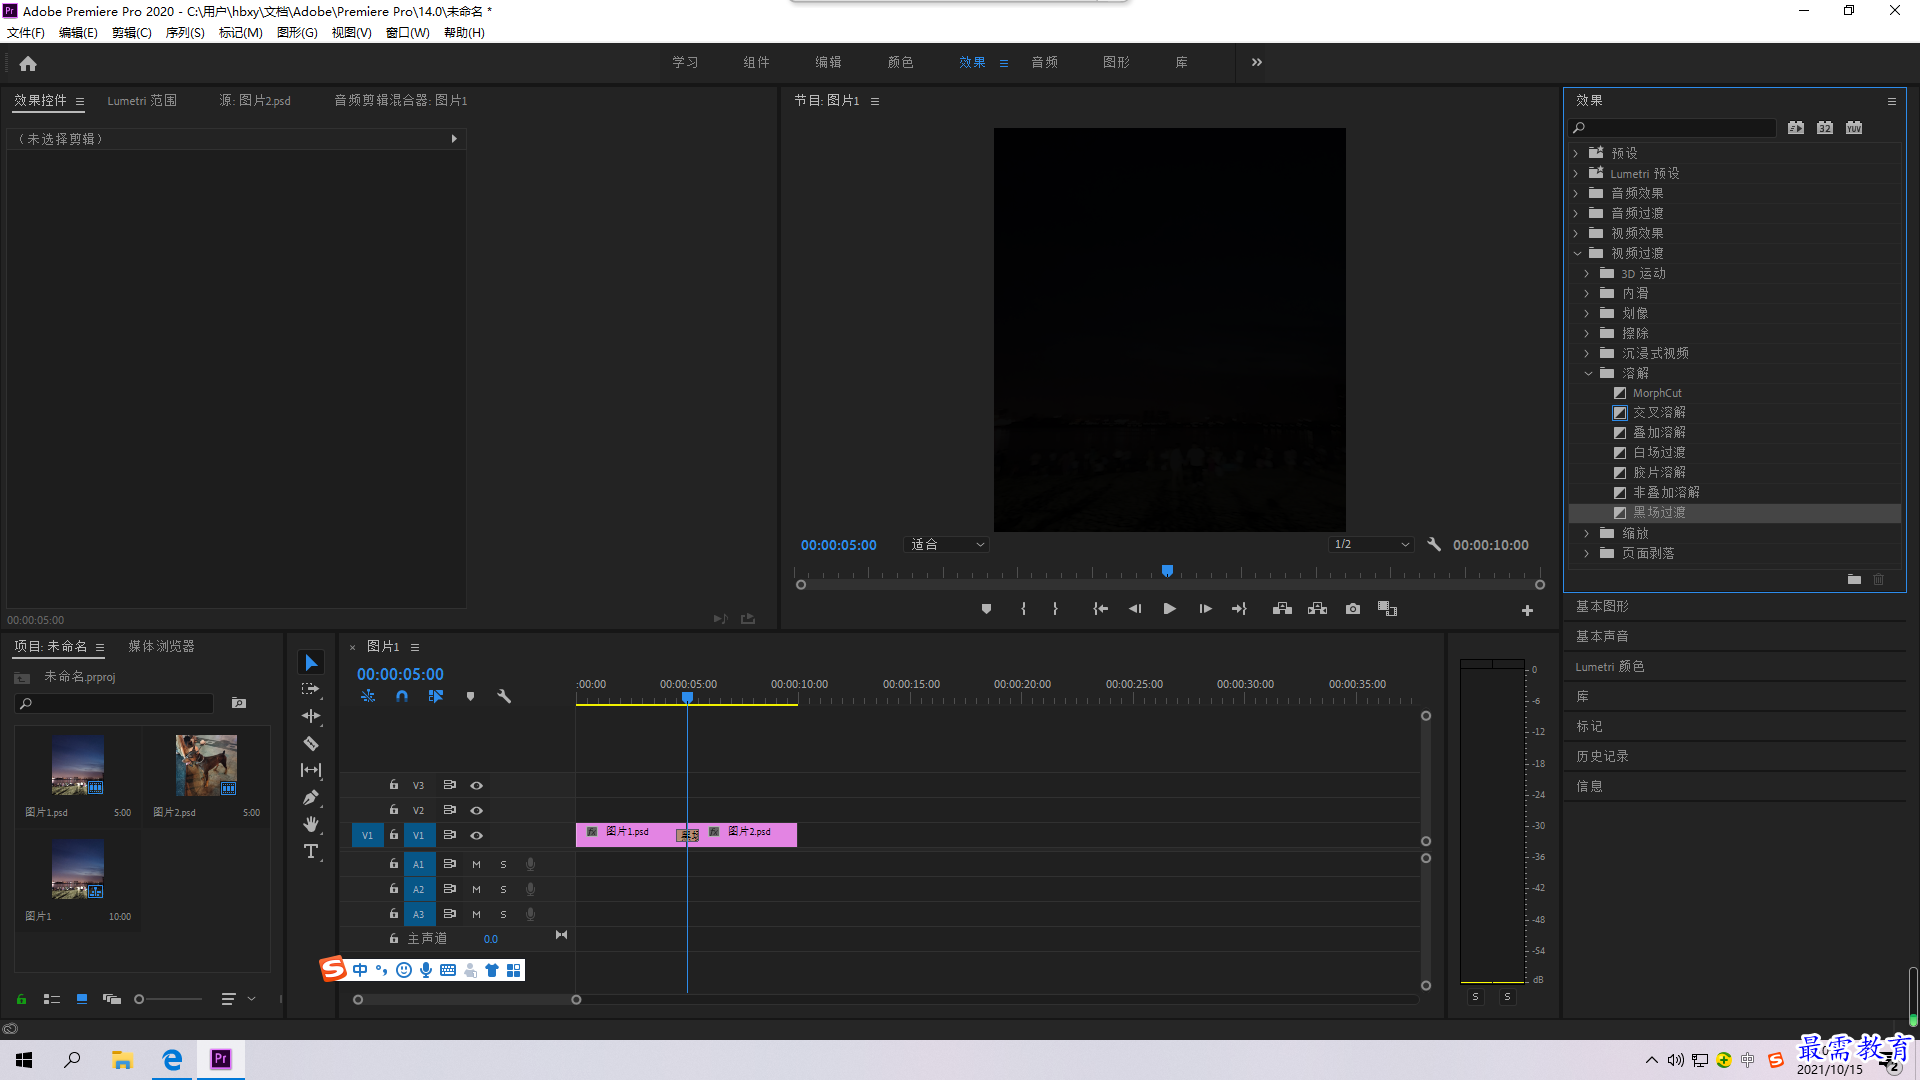Expand the 页面剥落 folder
Screen dimensions: 1920x1080
tap(1587, 553)
